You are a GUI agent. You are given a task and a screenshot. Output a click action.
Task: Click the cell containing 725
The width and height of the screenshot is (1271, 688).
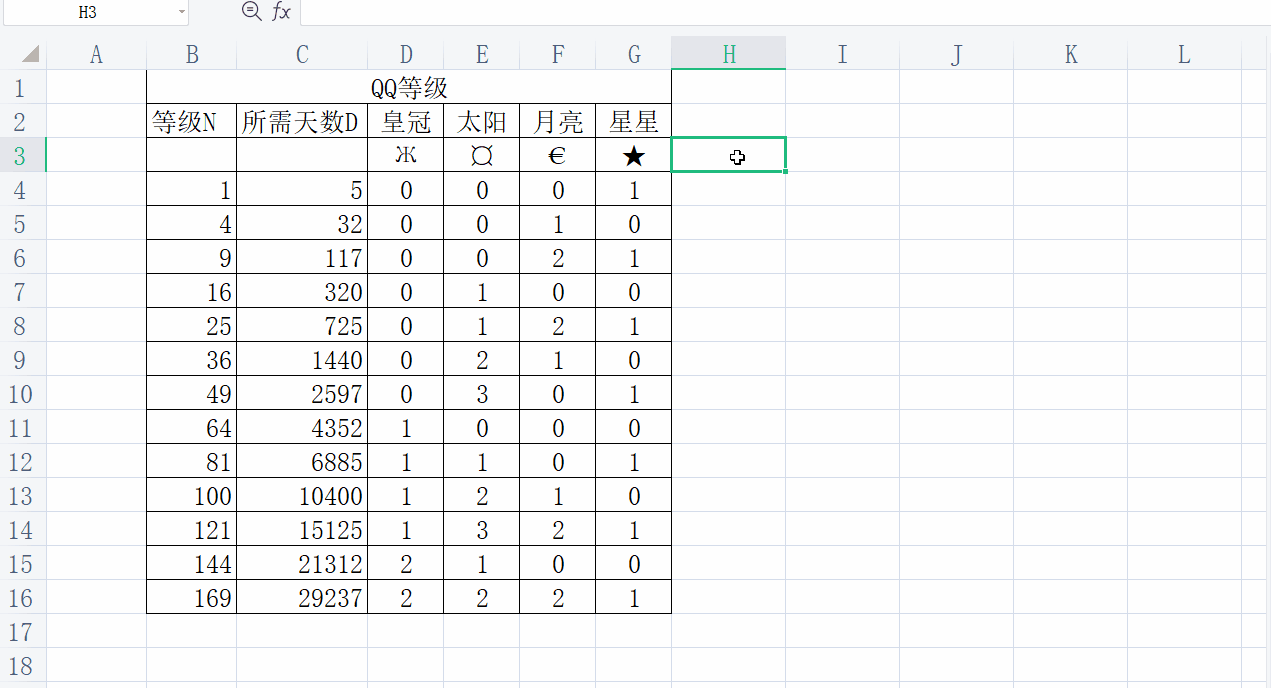click(302, 326)
